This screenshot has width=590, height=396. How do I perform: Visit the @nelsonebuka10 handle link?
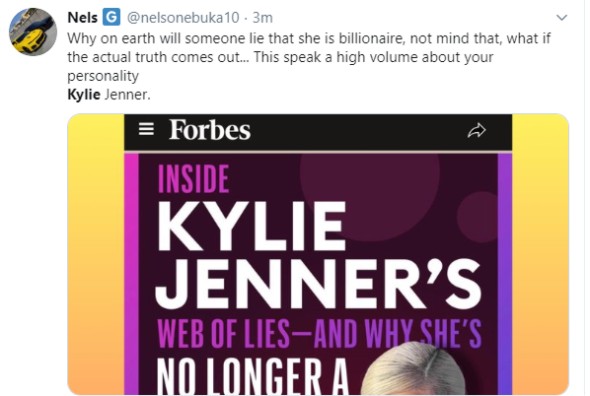[x=183, y=18]
